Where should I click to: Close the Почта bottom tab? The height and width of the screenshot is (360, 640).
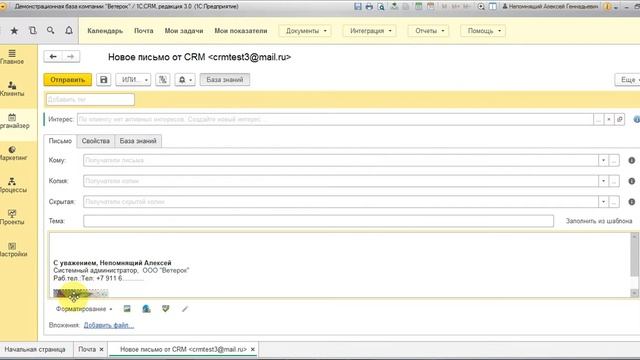(102, 349)
